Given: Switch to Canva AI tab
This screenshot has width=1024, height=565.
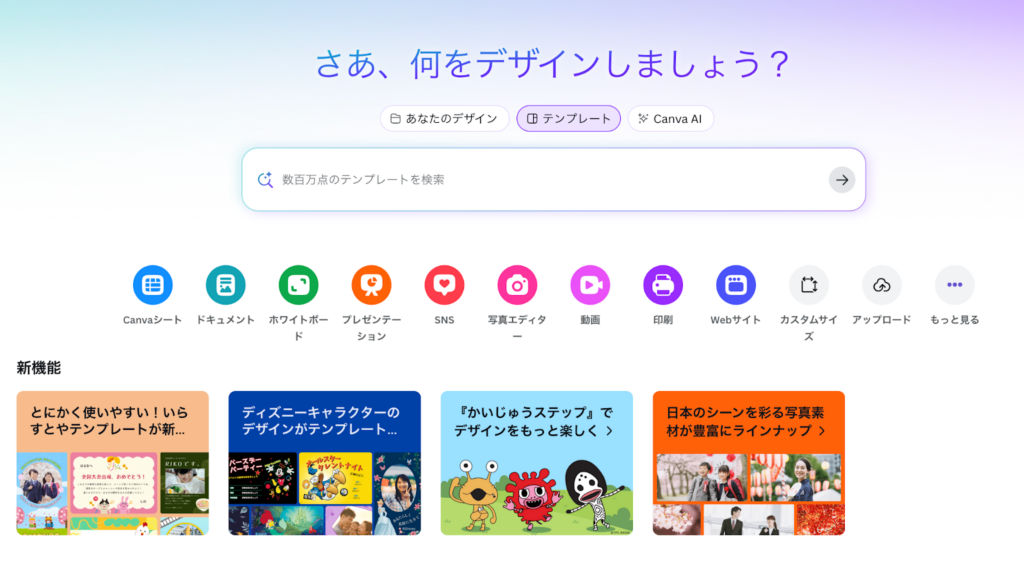Looking at the screenshot, I should [x=671, y=119].
